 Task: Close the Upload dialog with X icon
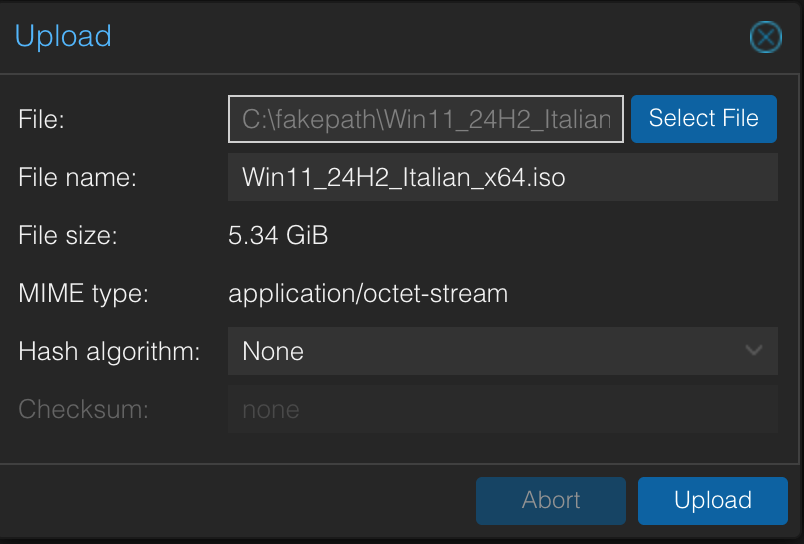pos(766,37)
